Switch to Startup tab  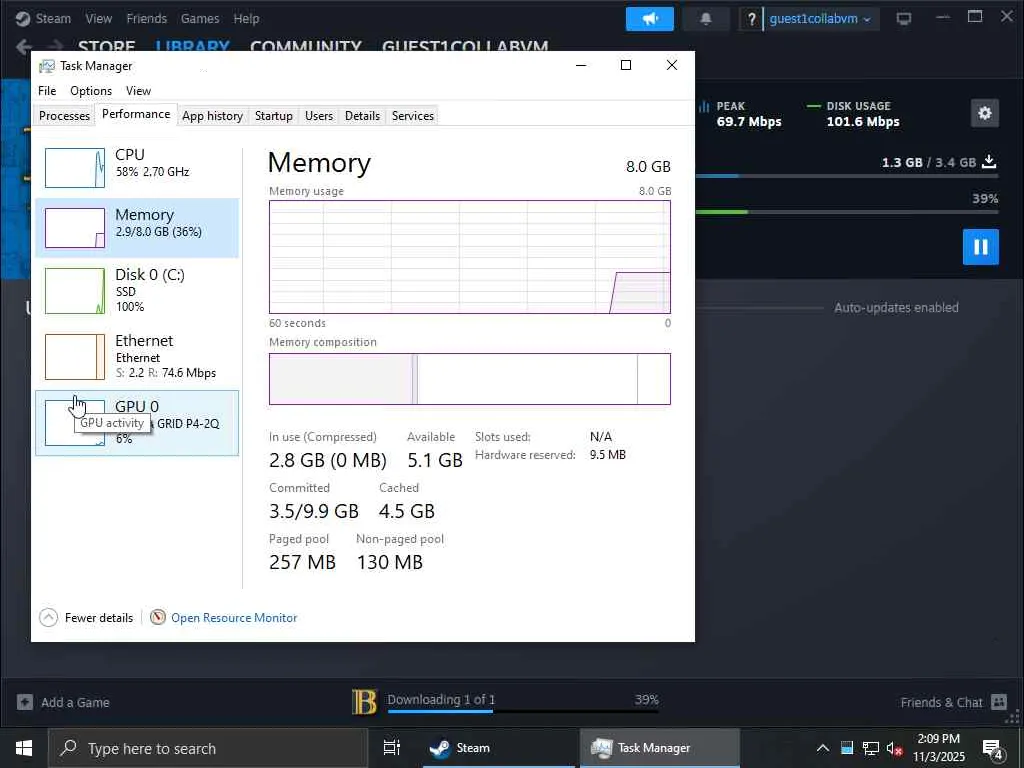tap(274, 116)
